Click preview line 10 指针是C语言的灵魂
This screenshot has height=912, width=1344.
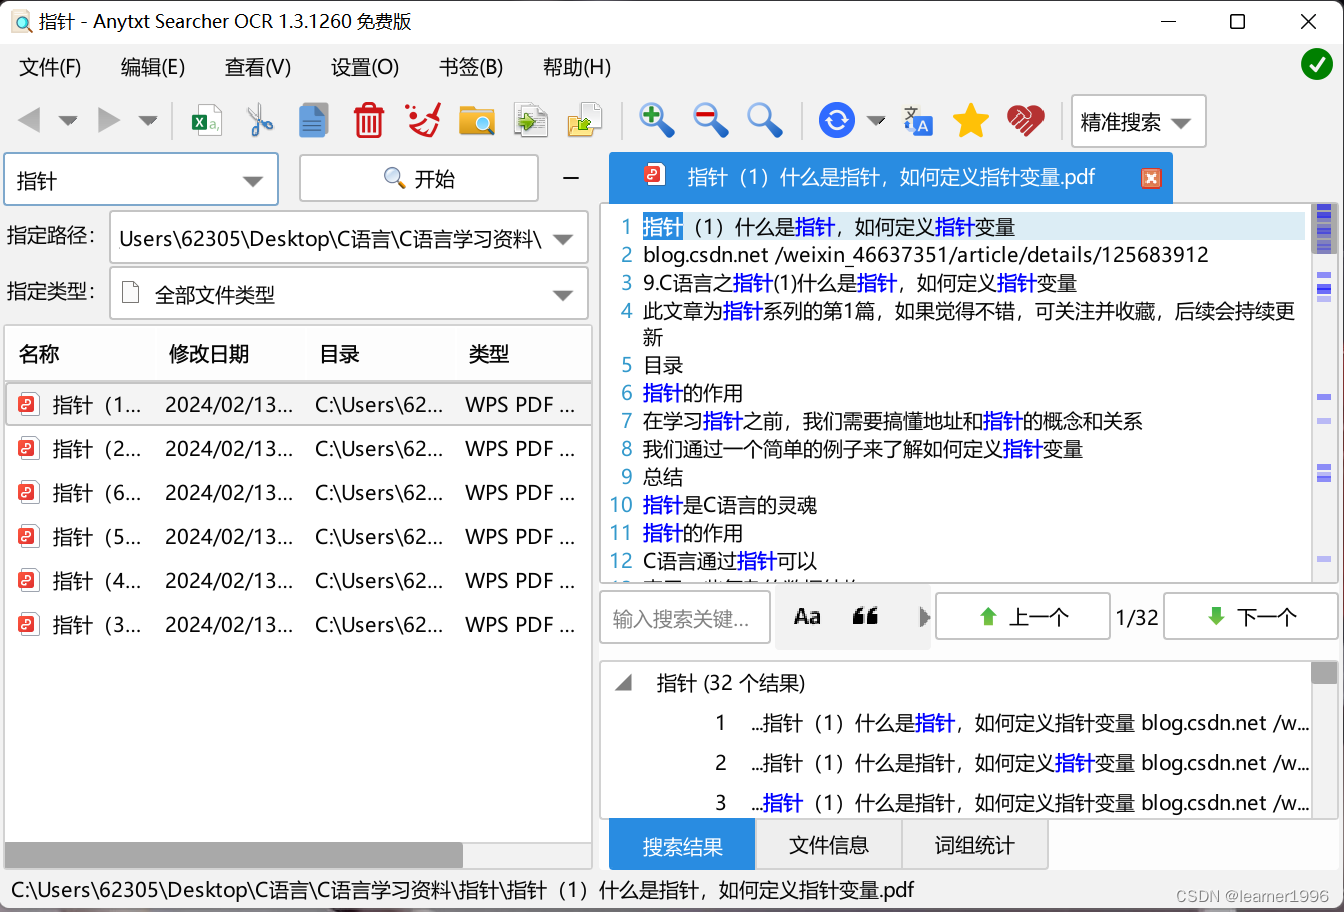tap(730, 505)
